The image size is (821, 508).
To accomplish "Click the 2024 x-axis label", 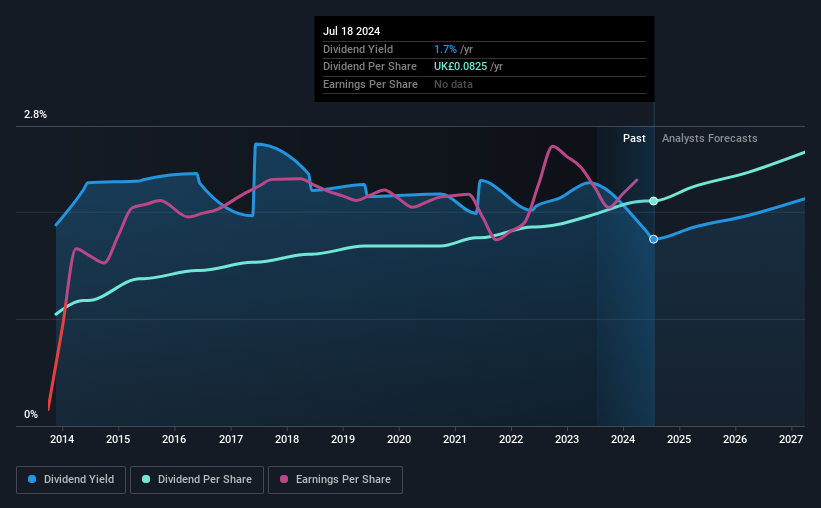I will [623, 439].
